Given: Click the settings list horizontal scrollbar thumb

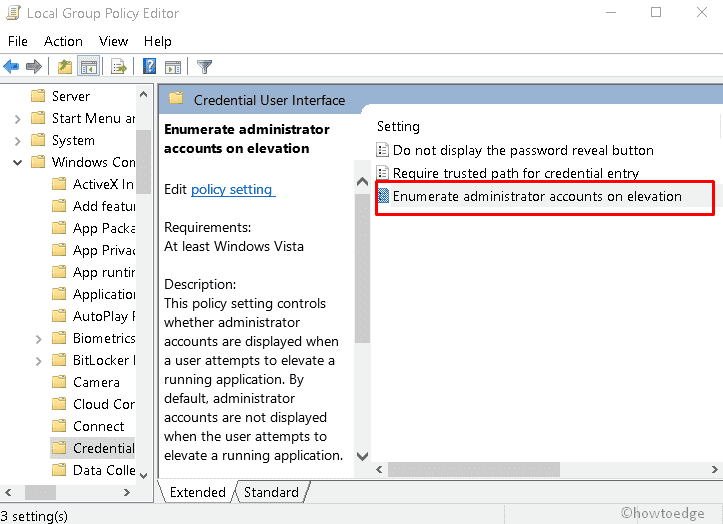Looking at the screenshot, I should (474, 470).
